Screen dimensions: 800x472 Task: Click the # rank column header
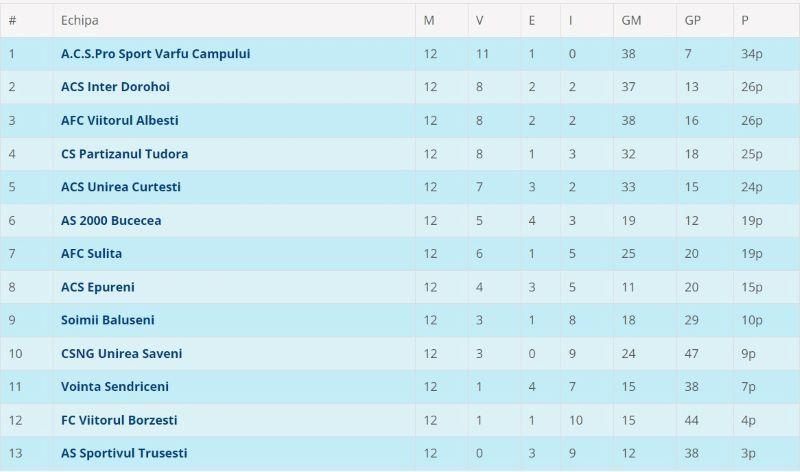pos(12,20)
